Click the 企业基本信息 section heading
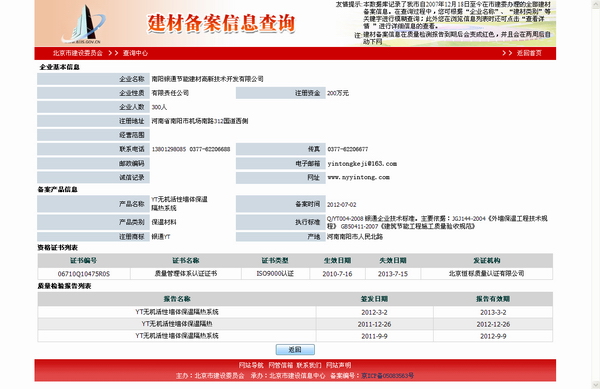 pos(59,67)
